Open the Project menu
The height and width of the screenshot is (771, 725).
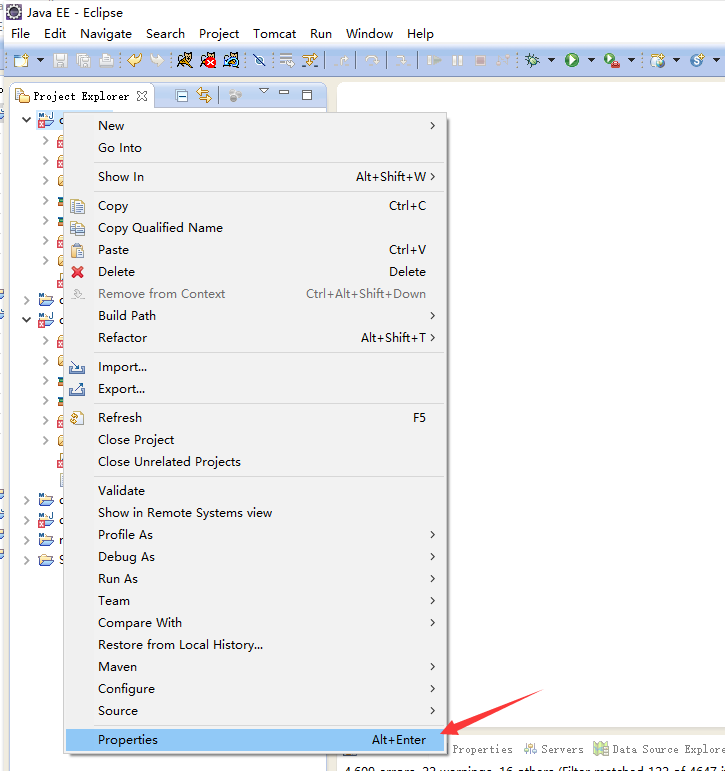[219, 34]
